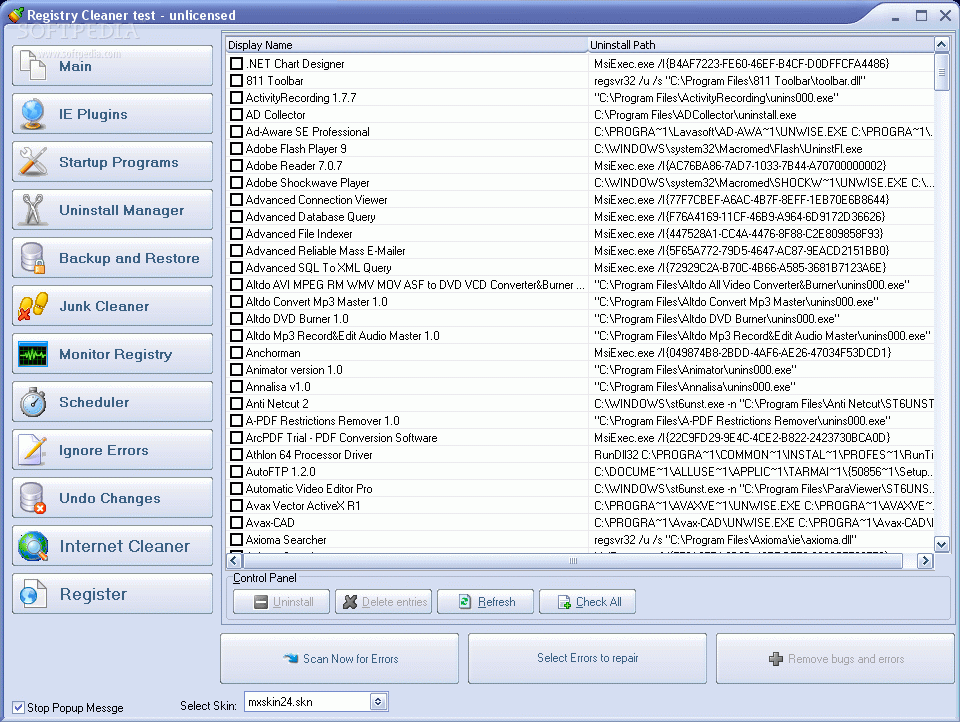This screenshot has width=960, height=722.
Task: Check the Anti Netcut 2 checkbox
Action: point(236,404)
